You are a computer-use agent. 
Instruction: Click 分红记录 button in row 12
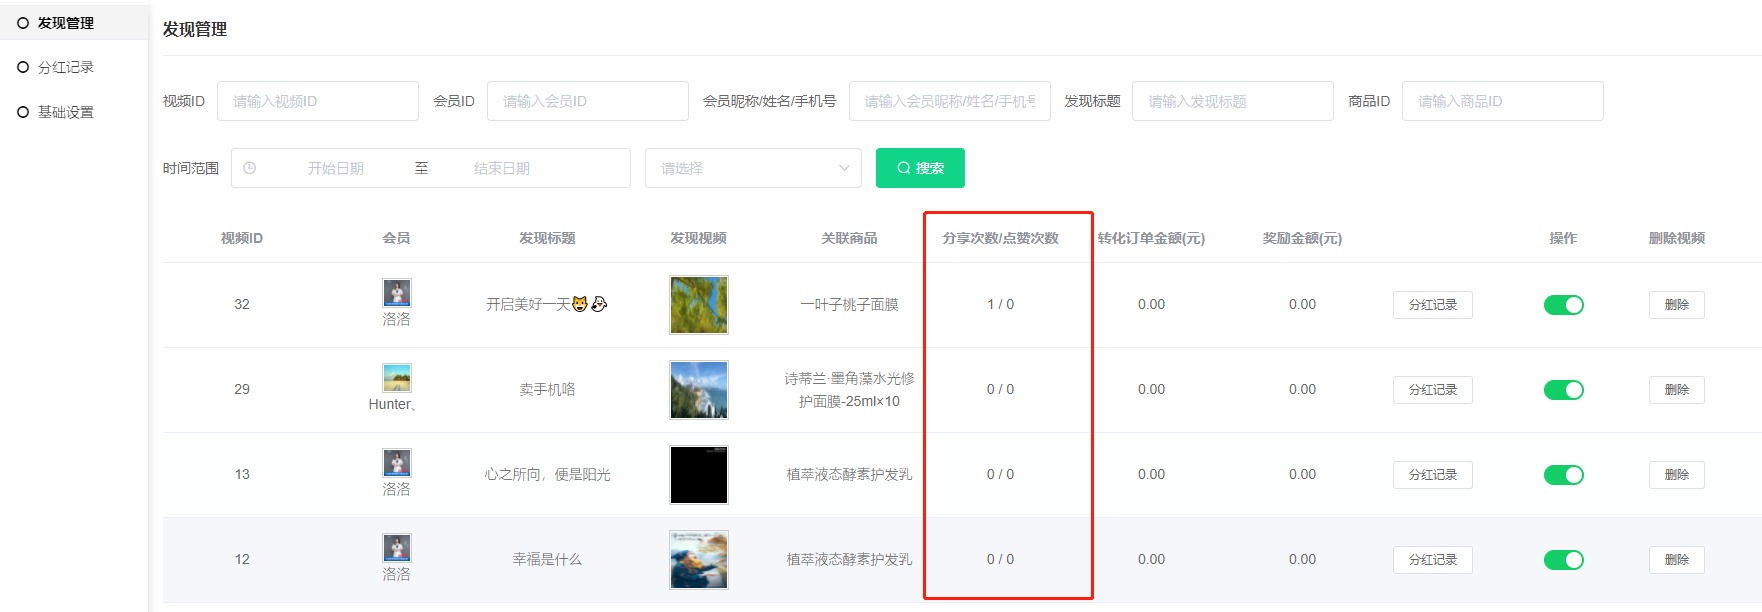1433,560
